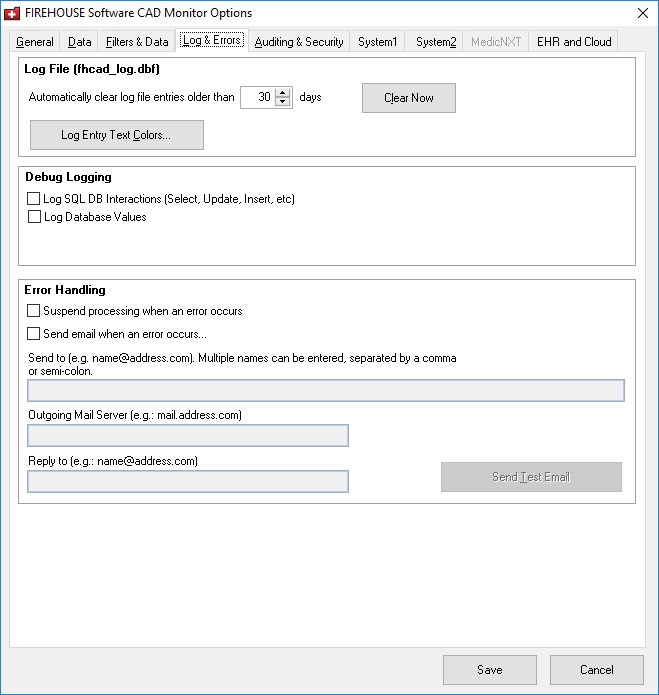Click the Debug Logging section heading
This screenshot has height=695, width=659.
(x=68, y=177)
